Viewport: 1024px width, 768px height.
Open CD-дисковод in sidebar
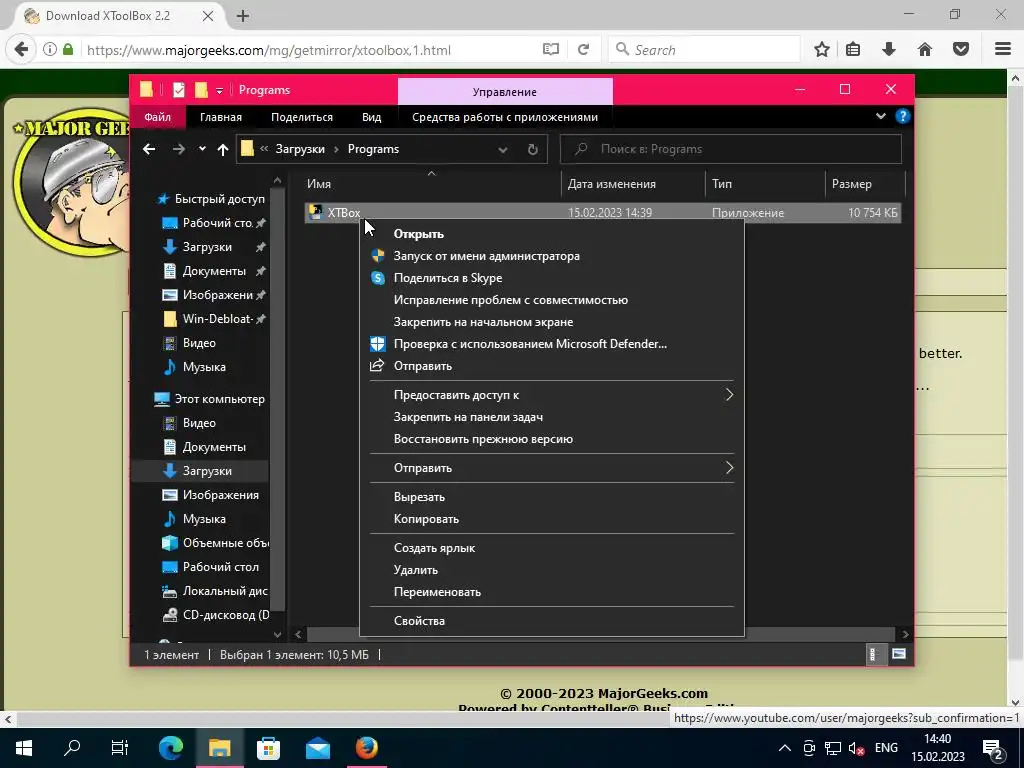click(x=215, y=615)
